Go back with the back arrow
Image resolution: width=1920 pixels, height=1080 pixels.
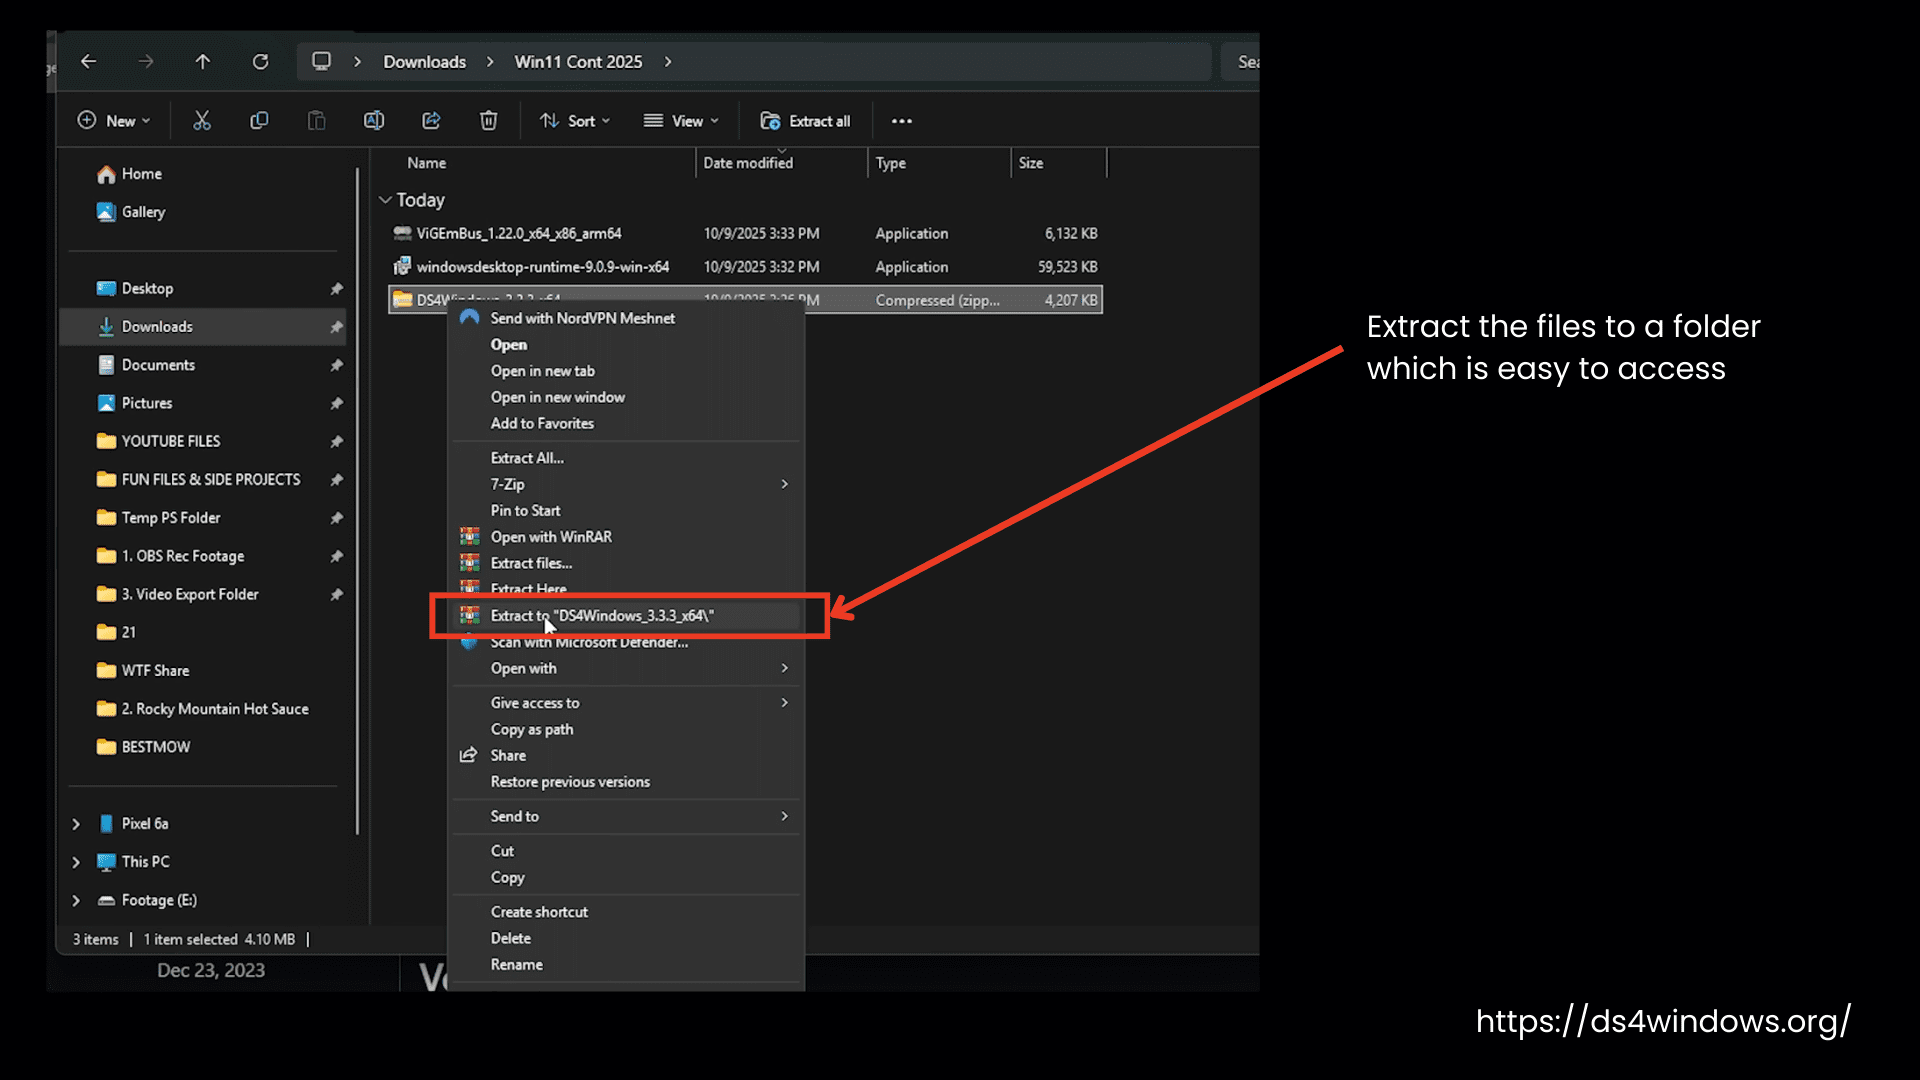coord(89,62)
